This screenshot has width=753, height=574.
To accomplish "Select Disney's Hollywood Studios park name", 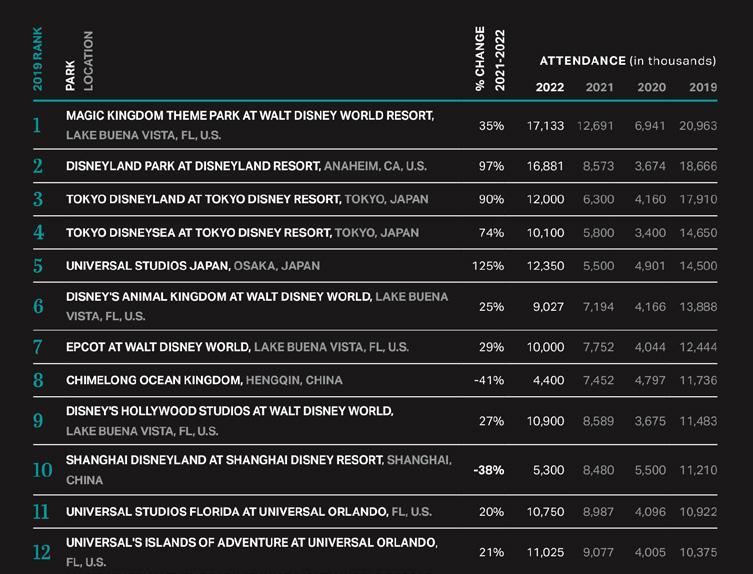I will 229,411.
